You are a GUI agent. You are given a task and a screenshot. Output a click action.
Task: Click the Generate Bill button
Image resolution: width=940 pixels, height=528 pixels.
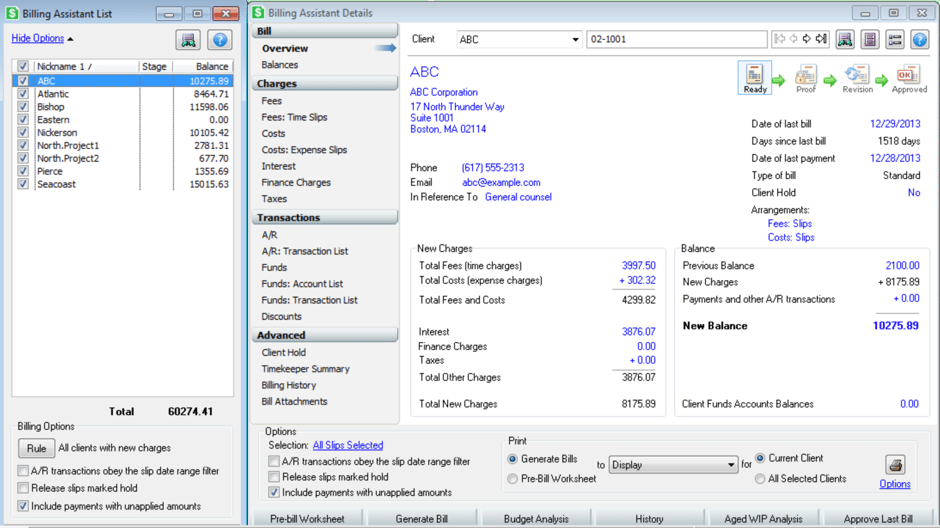[x=421, y=519]
